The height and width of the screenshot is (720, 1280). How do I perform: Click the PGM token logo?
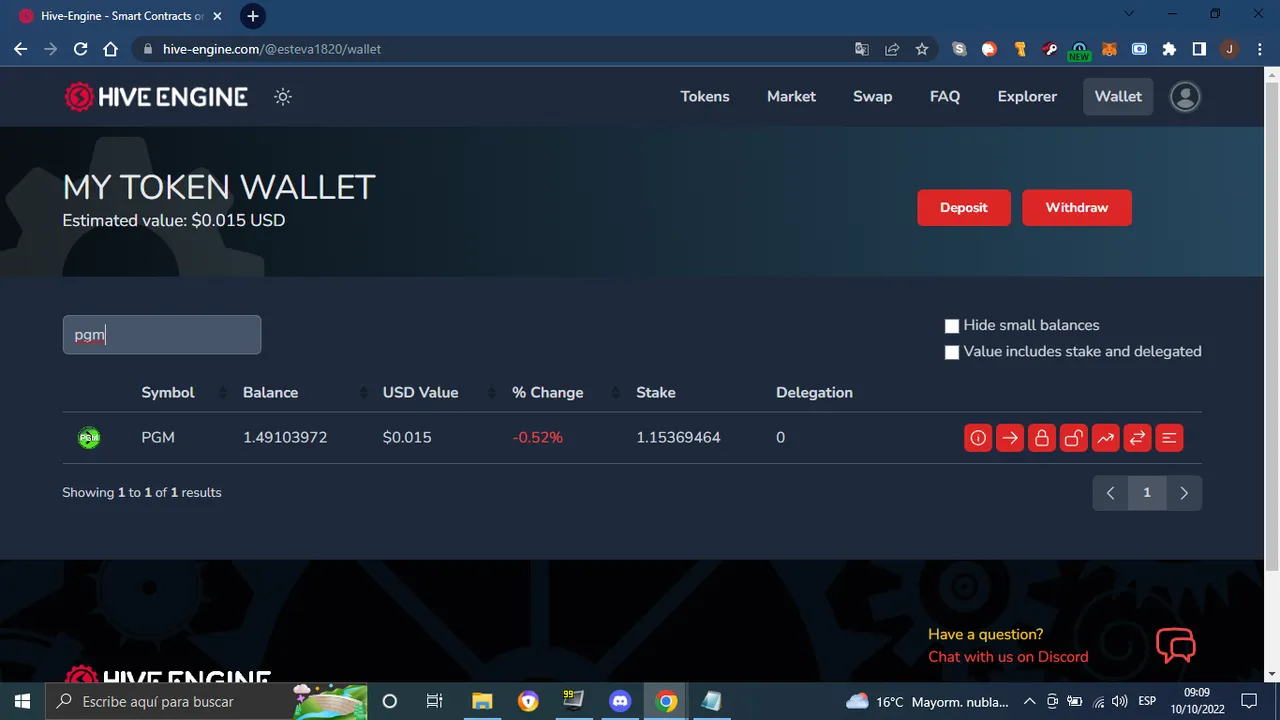[x=89, y=438]
